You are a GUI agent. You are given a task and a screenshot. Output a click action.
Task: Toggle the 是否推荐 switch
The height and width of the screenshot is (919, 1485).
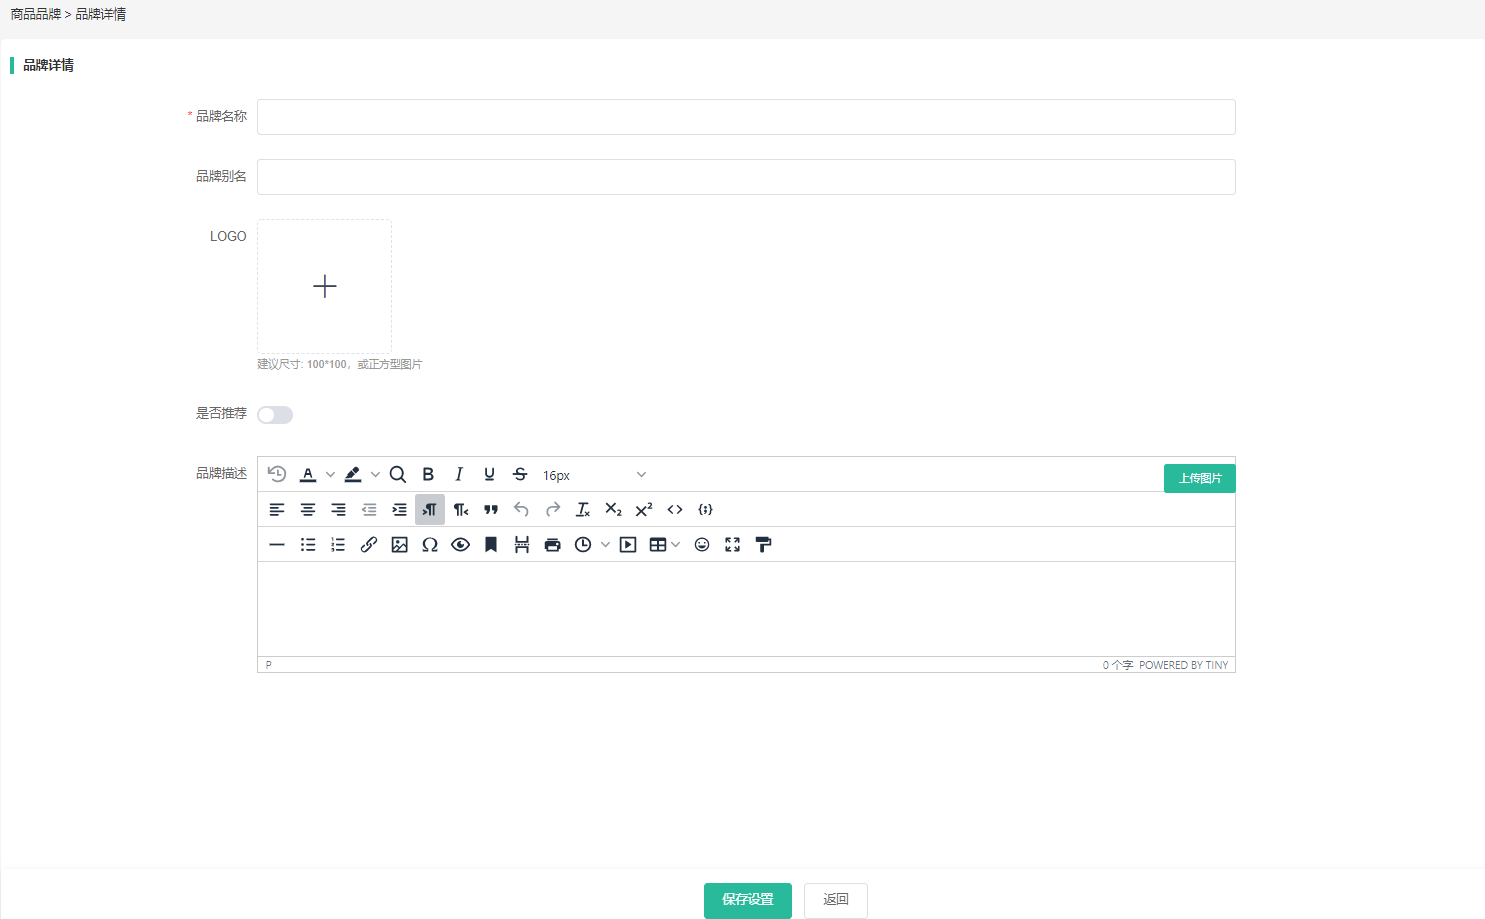(x=275, y=415)
